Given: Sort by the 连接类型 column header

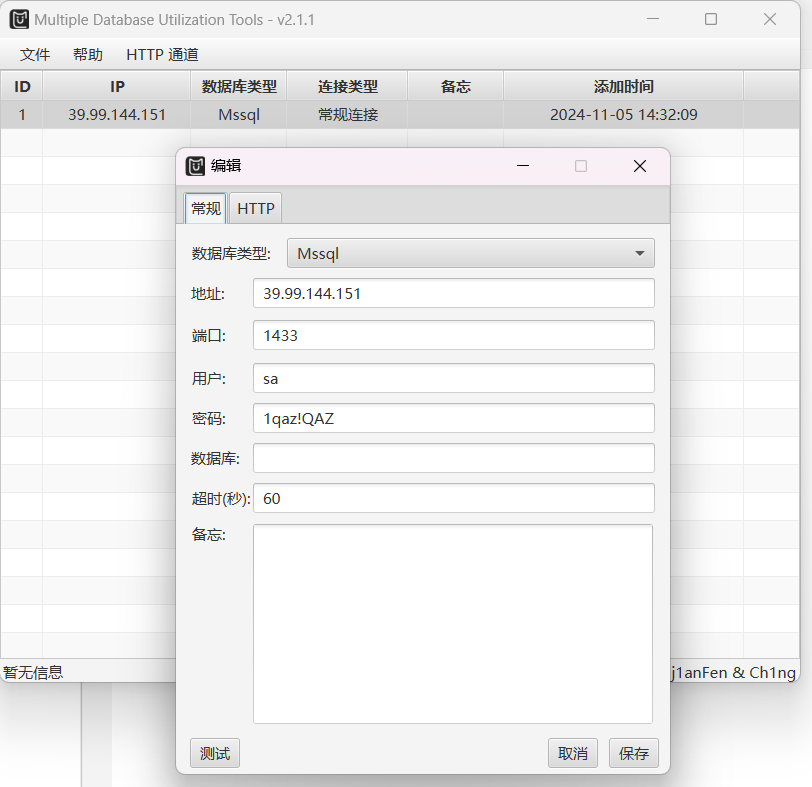Looking at the screenshot, I should (x=347, y=86).
